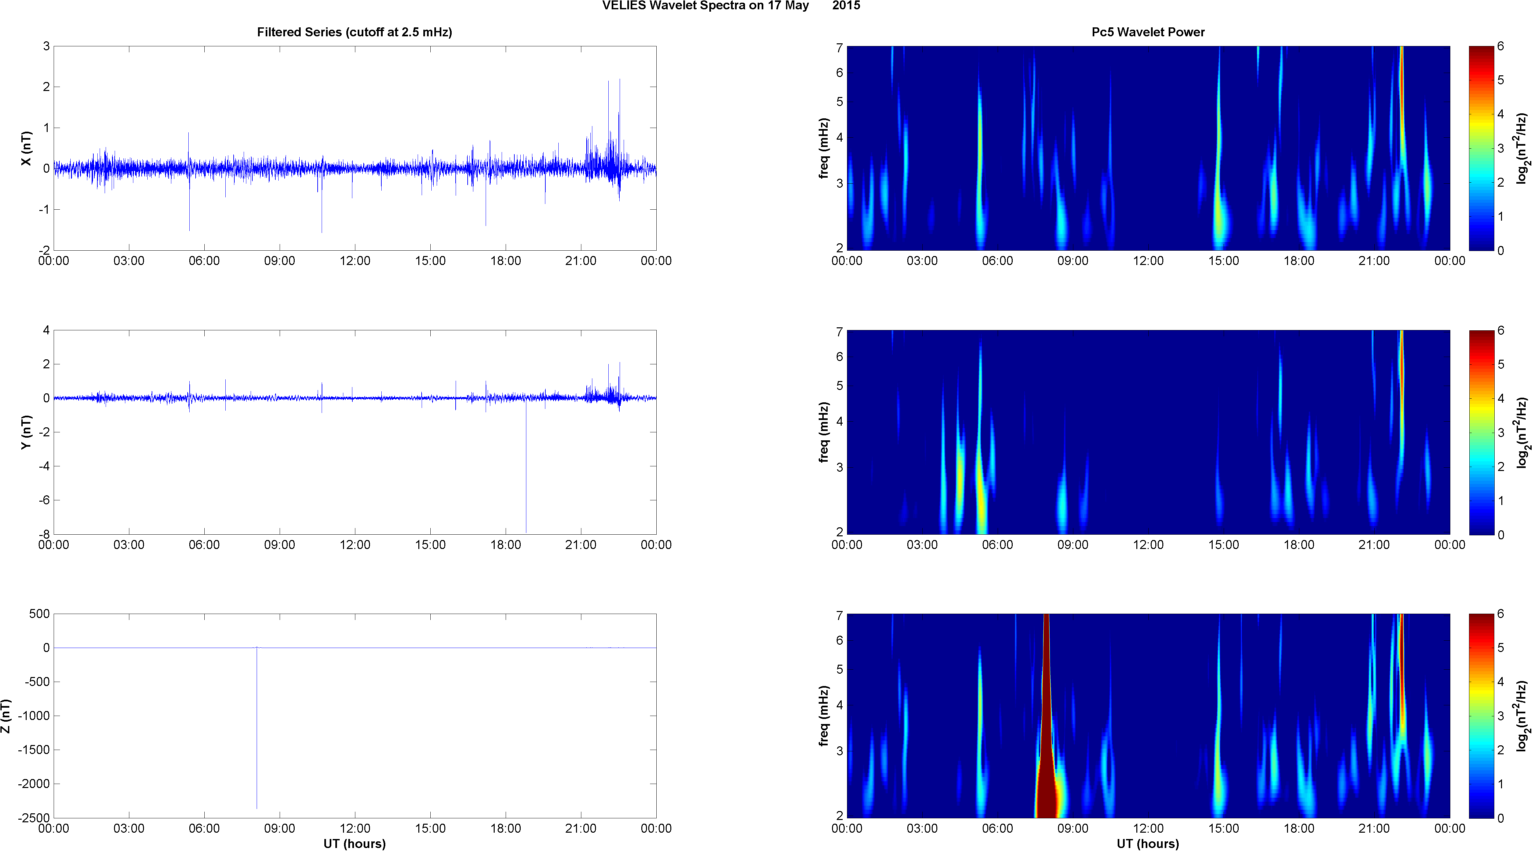Click the log2(nT²/Hz) label beside the middle colorbar
The height and width of the screenshot is (851, 1532).
coord(1522,432)
